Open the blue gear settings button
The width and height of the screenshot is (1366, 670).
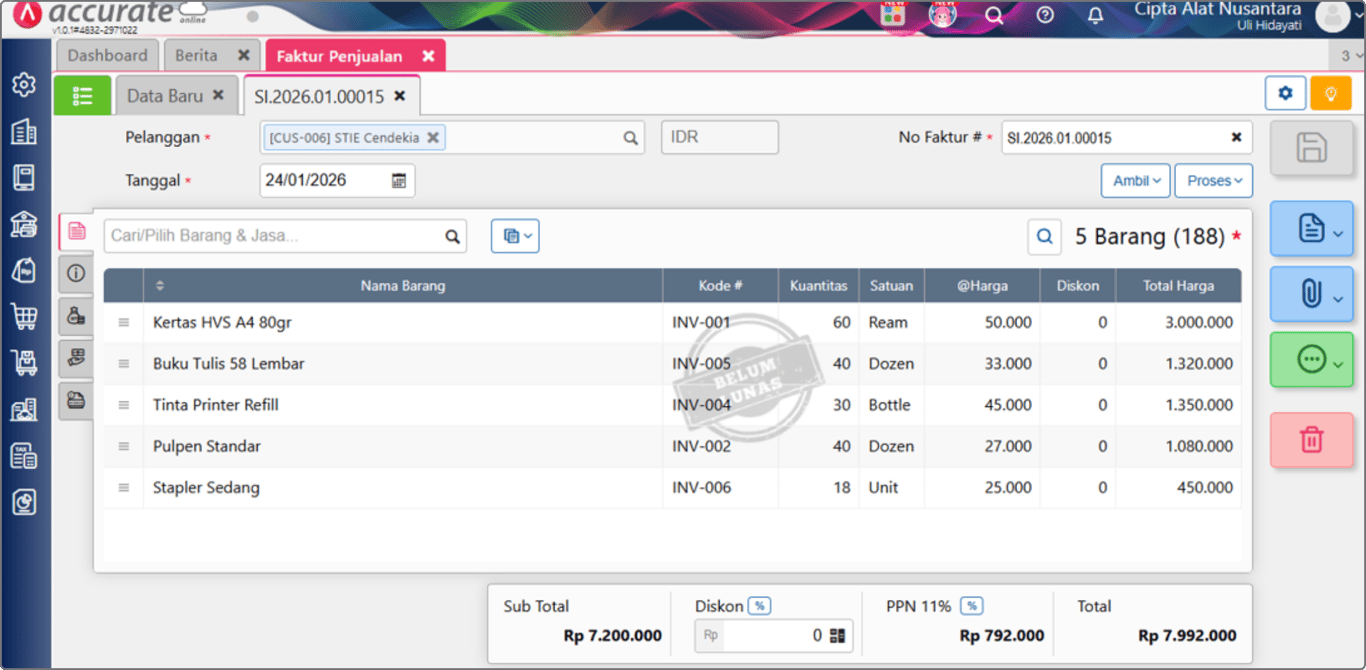coord(1285,93)
